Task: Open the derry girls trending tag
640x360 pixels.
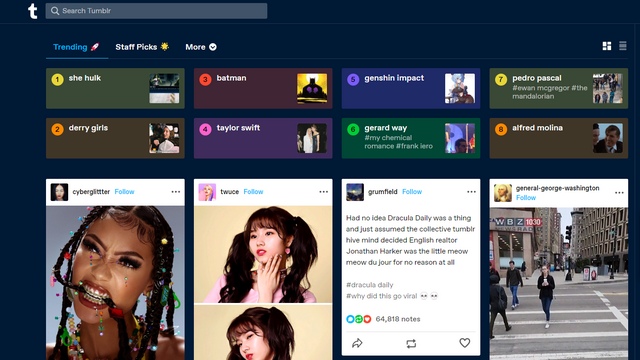Action: (115, 138)
